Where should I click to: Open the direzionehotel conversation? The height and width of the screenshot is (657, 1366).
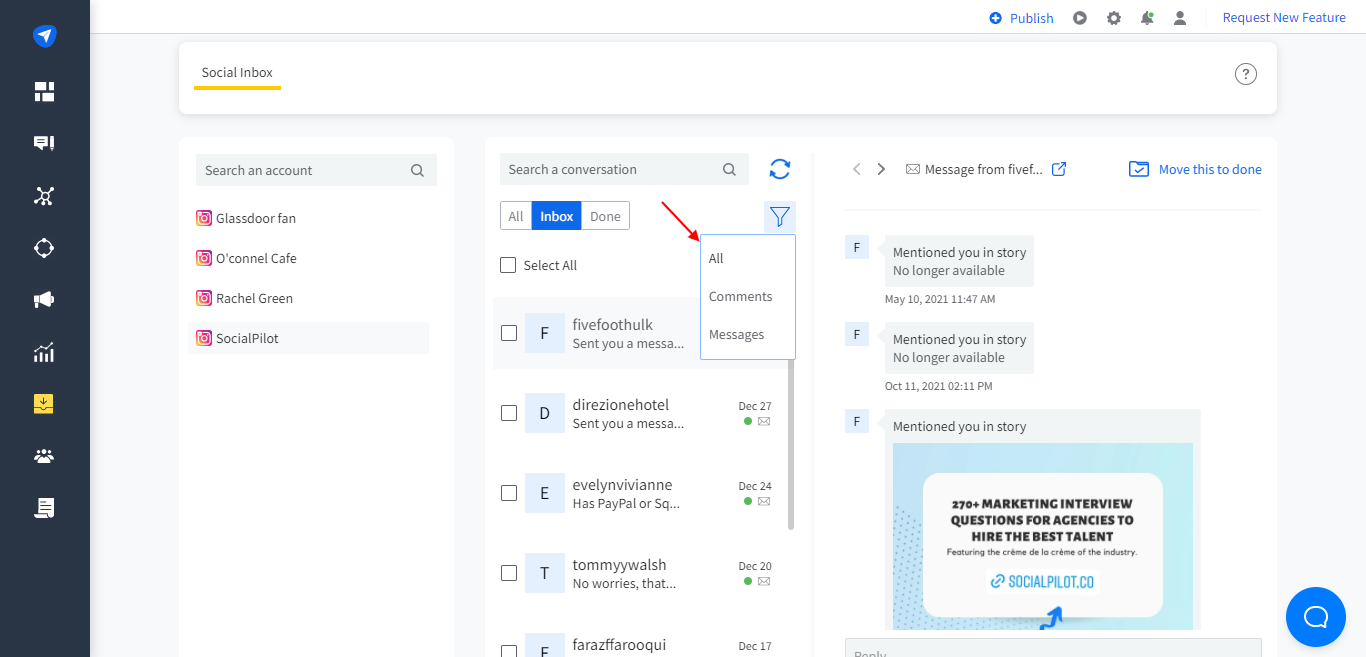pos(640,413)
